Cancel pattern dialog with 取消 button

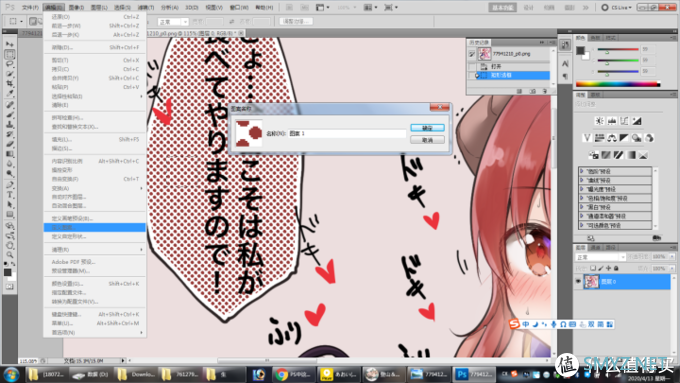[427, 140]
